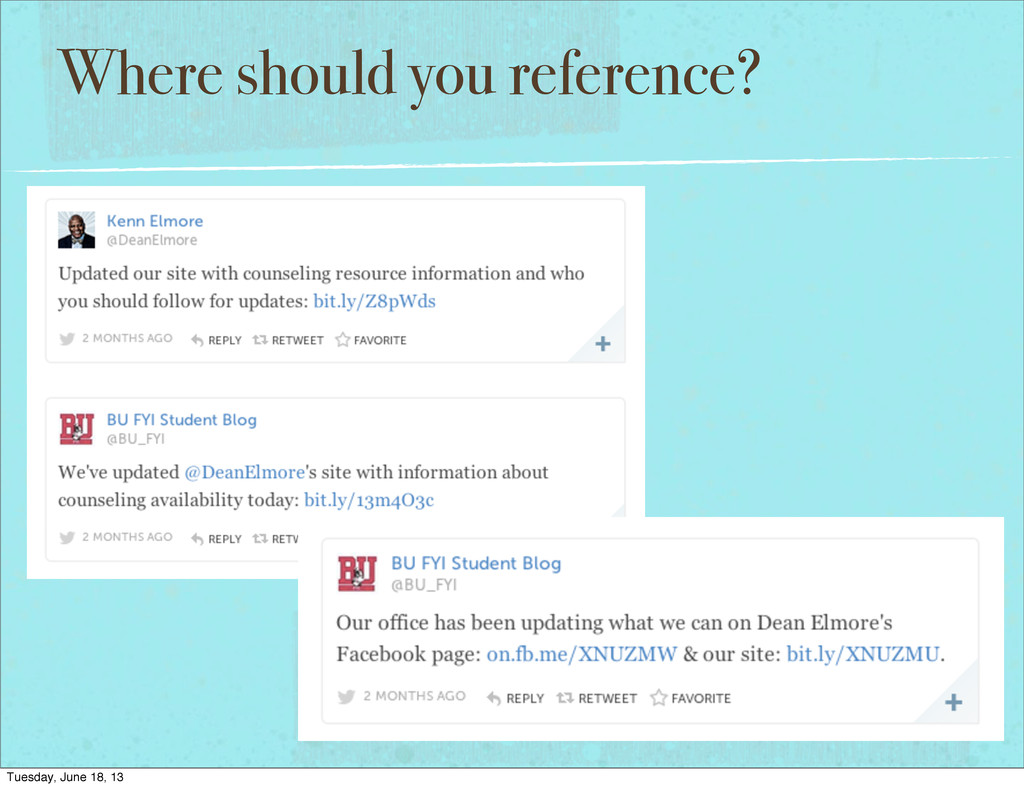This screenshot has width=1024, height=788.
Task: Click the @DeanElmore handle under Kenn Elmore
Action: [x=152, y=240]
